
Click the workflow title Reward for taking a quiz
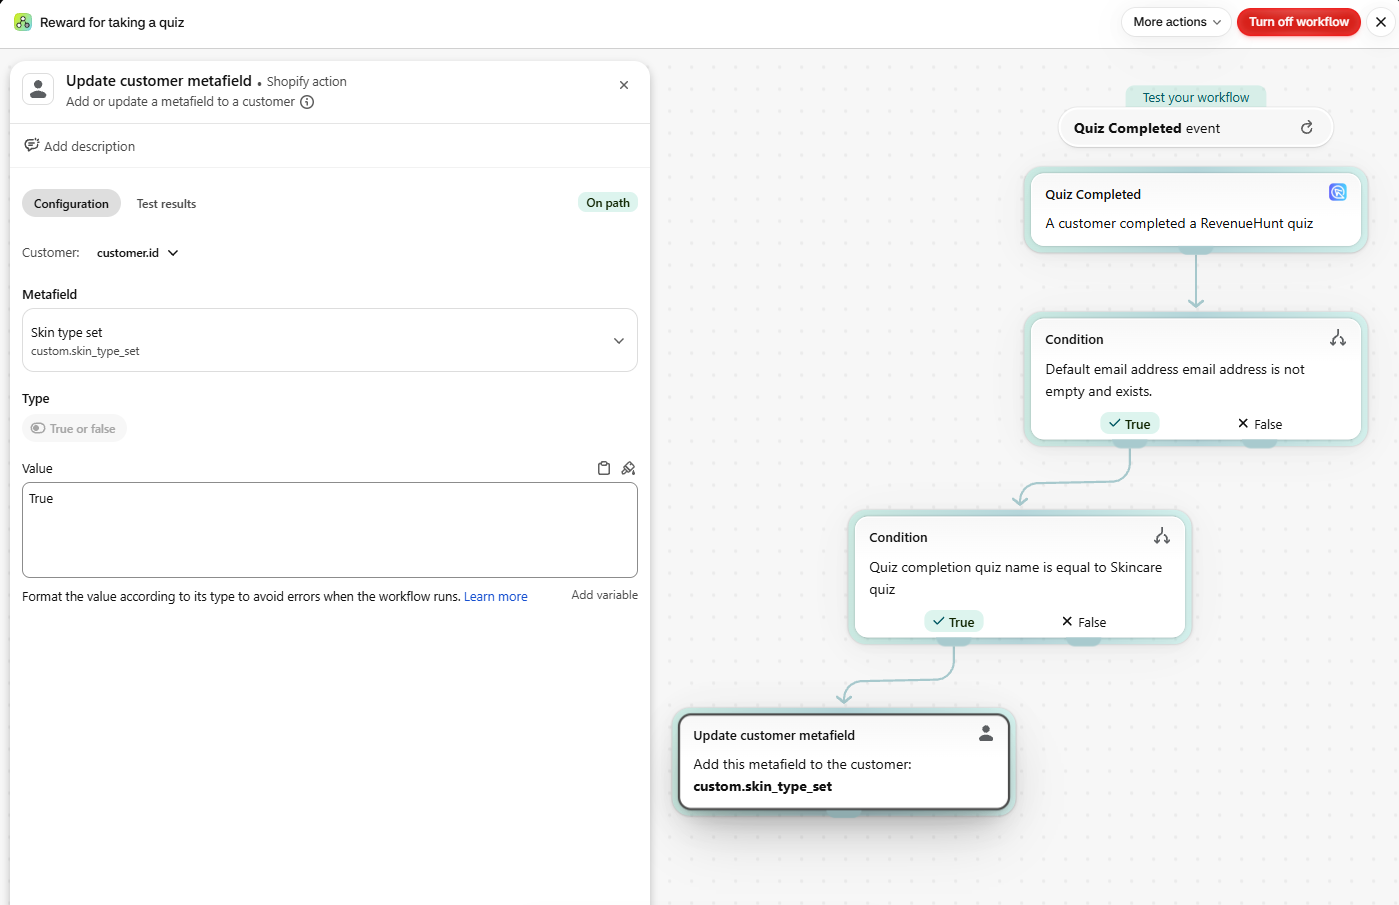point(112,22)
